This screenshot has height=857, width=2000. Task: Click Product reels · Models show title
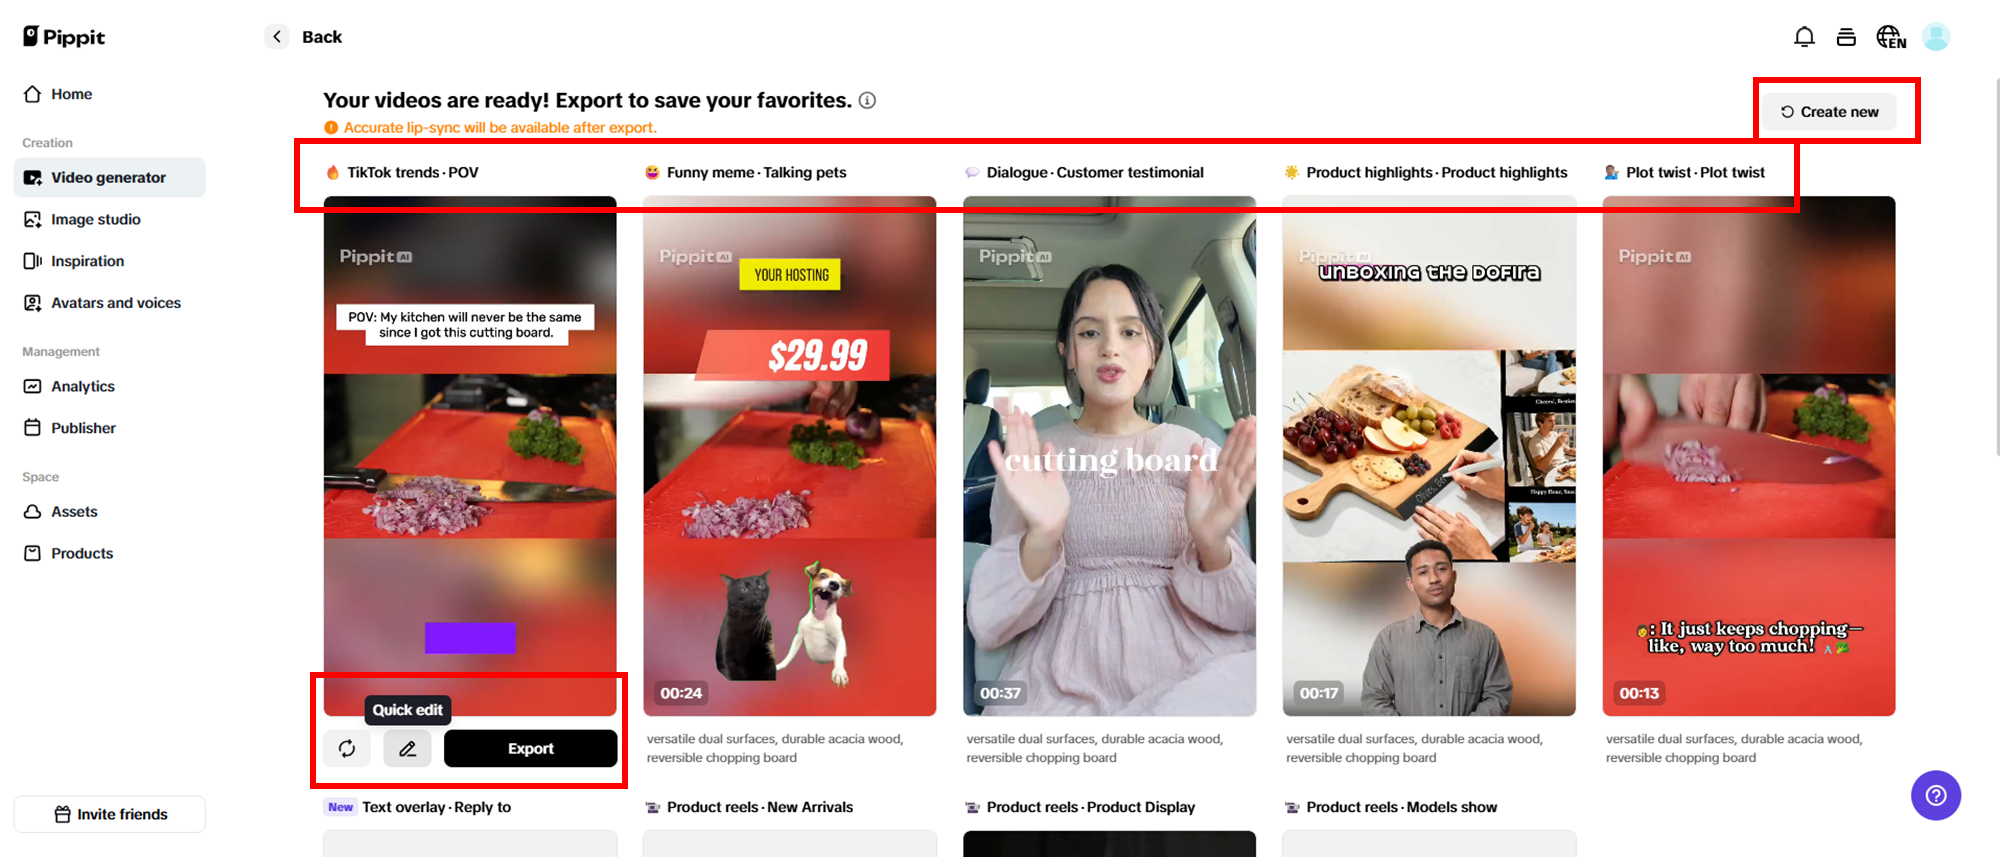click(x=1402, y=807)
